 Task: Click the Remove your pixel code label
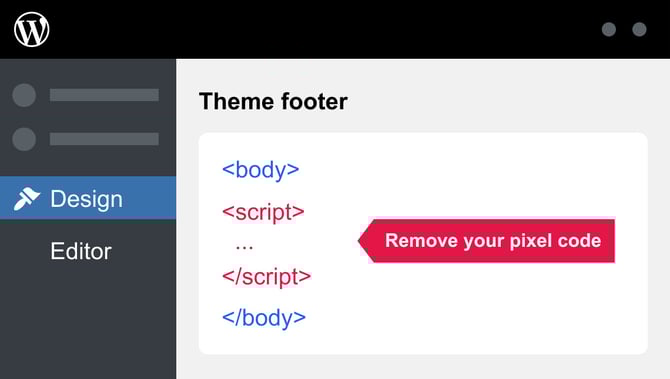493,241
